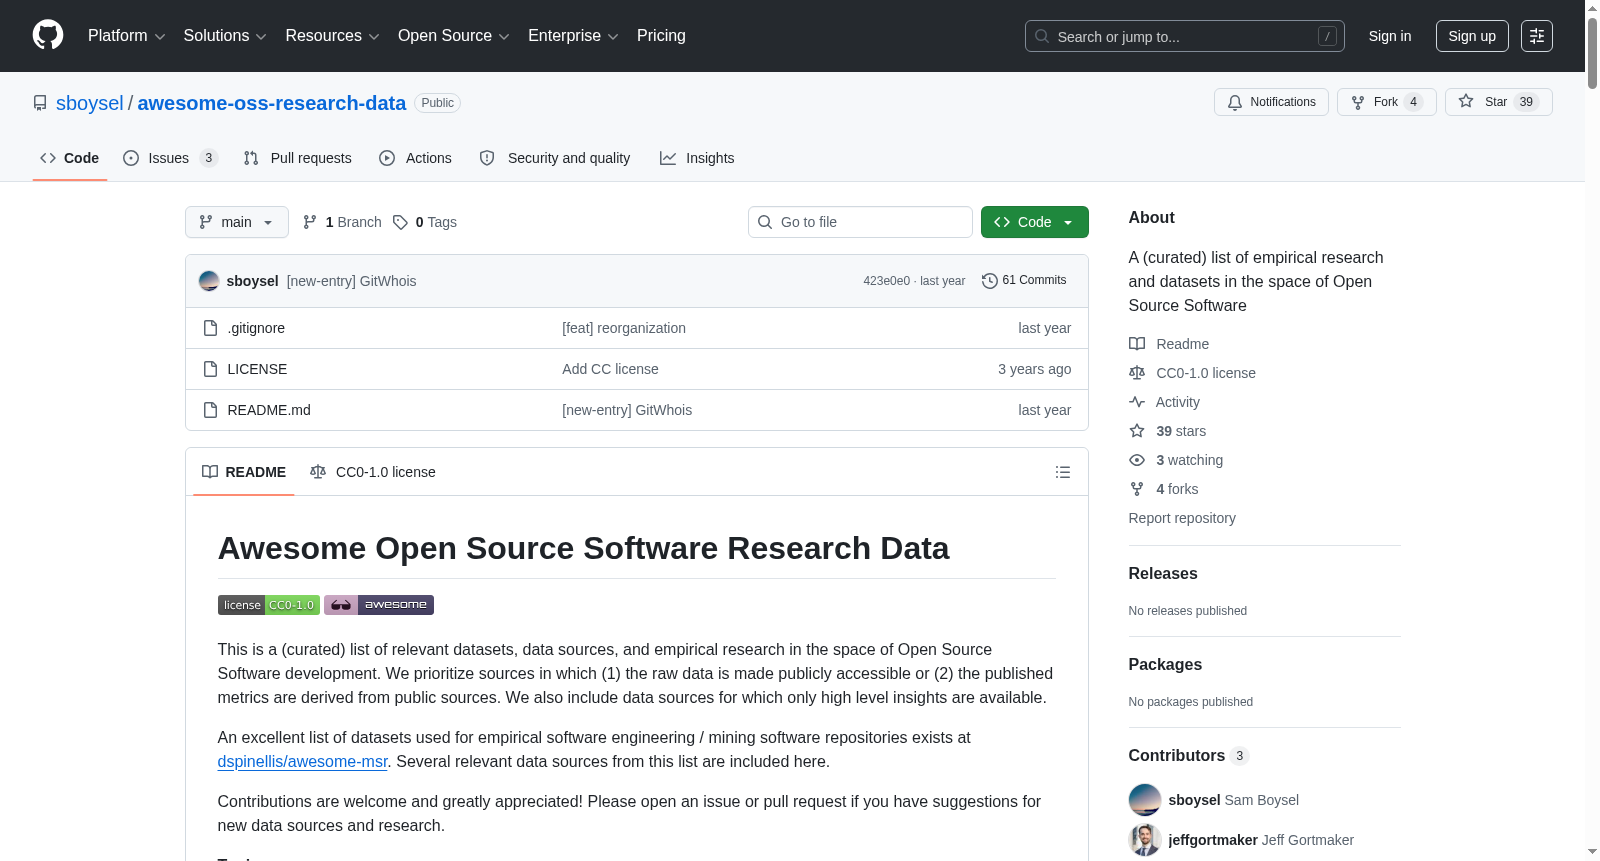Image resolution: width=1600 pixels, height=861 pixels.
Task: Select the star icon beside 39 stars
Action: pos(1137,431)
